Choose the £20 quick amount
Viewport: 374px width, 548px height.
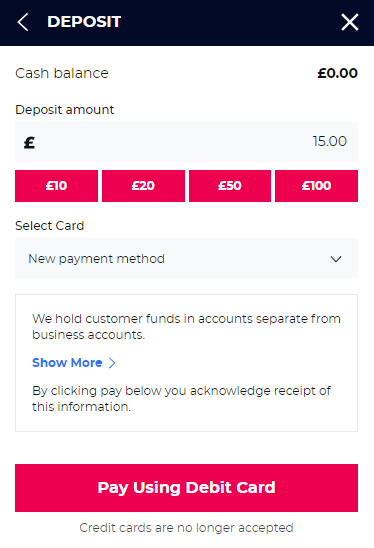tap(143, 186)
